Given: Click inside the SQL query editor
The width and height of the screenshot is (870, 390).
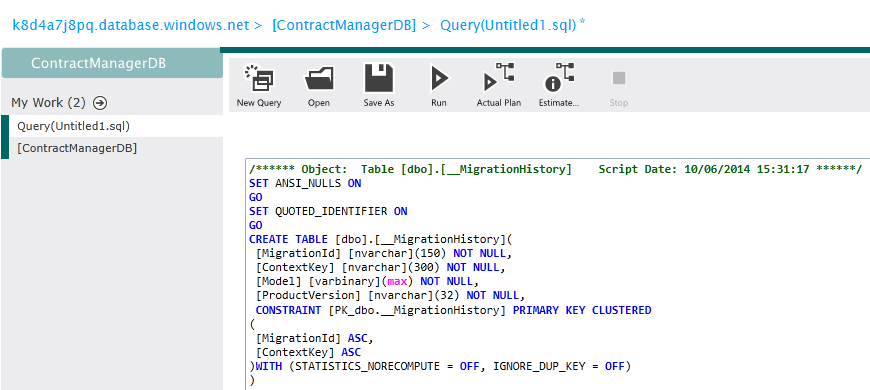Looking at the screenshot, I should pos(557,275).
